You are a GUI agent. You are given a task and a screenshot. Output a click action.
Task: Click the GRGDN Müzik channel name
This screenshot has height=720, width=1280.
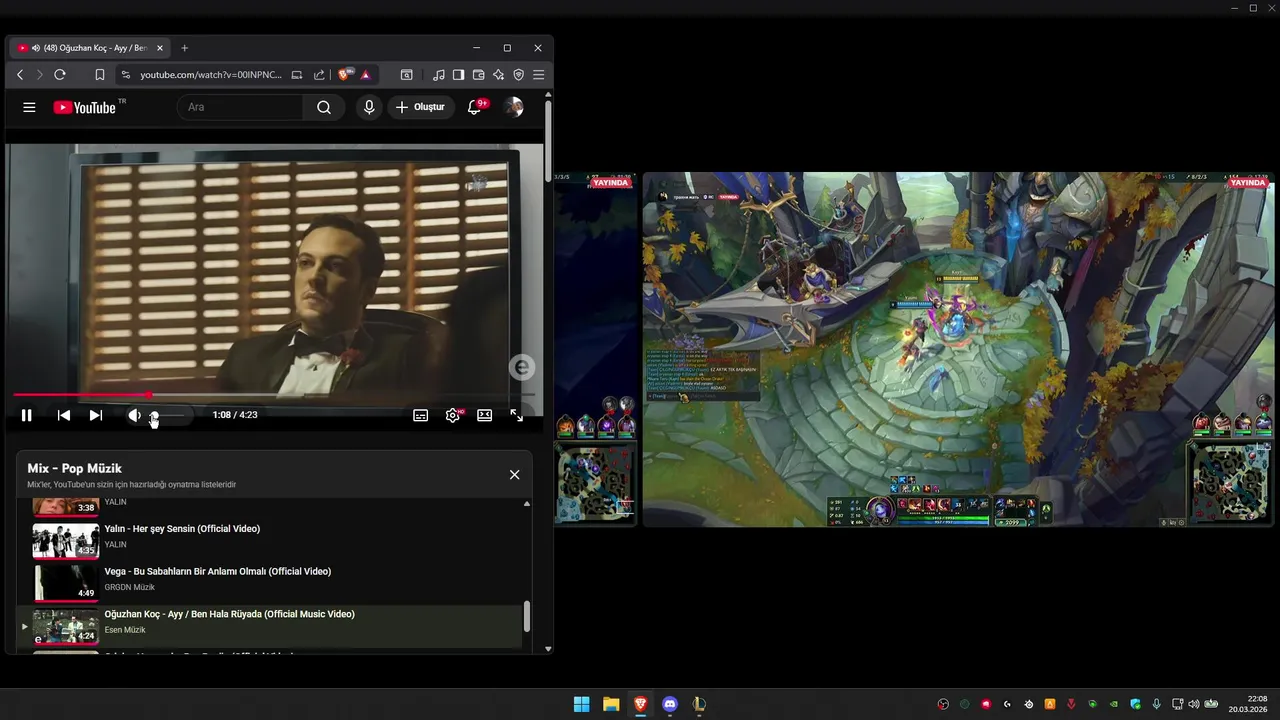tap(130, 587)
